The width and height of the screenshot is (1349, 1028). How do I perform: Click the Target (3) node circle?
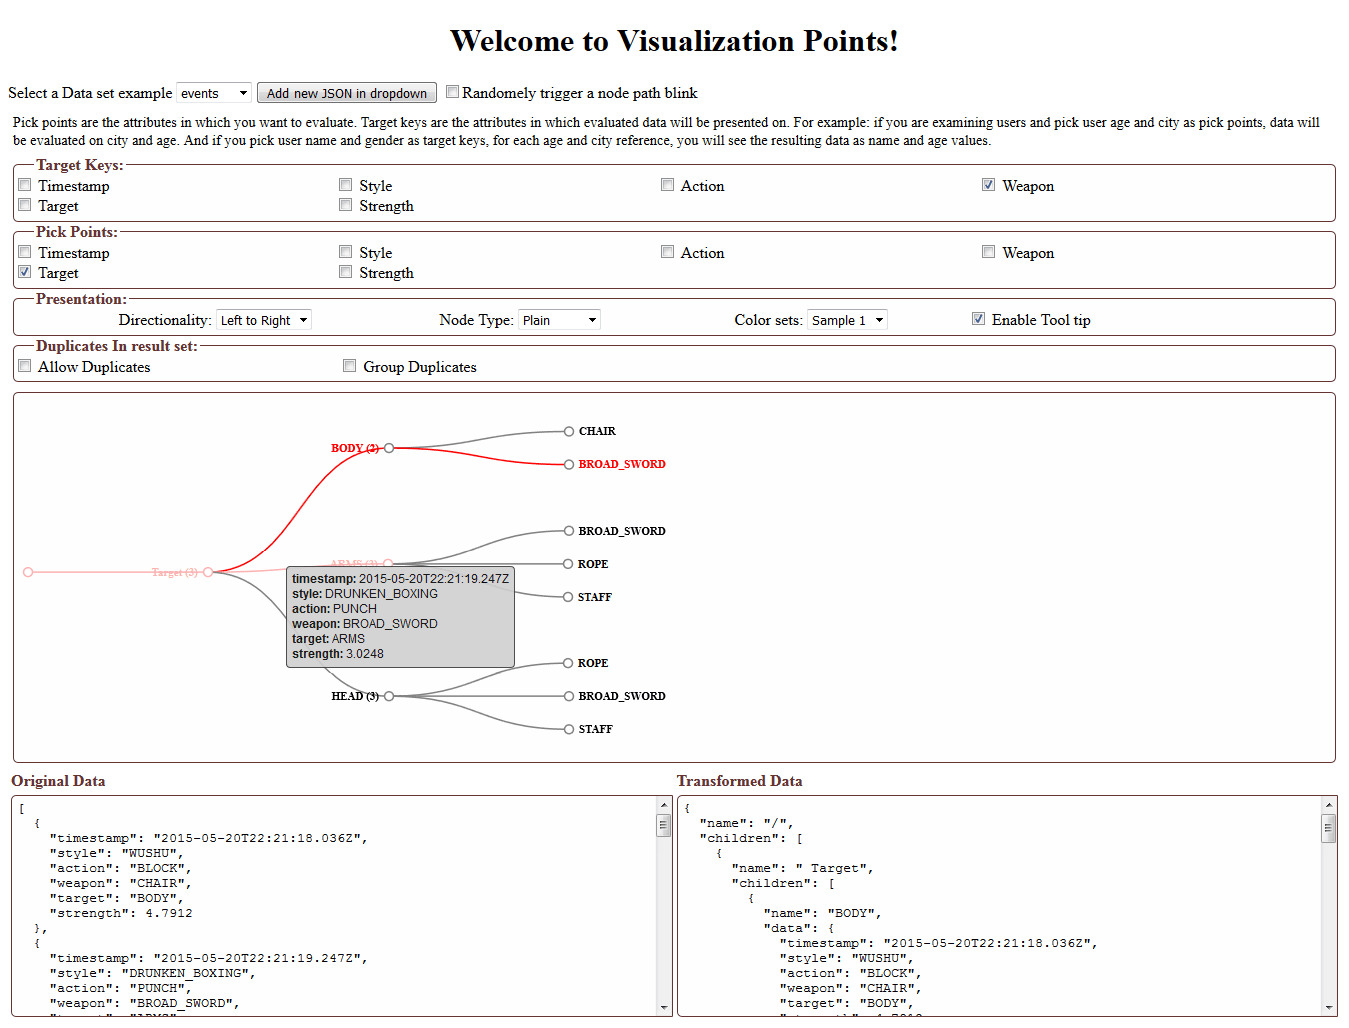[208, 572]
